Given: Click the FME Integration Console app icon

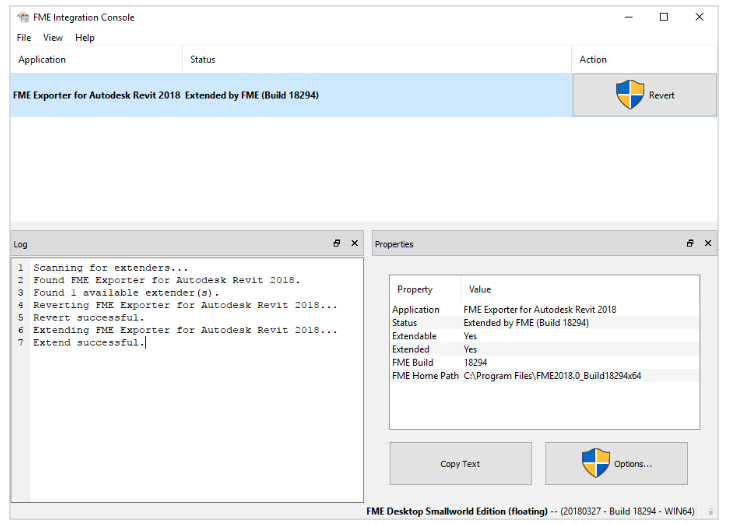Looking at the screenshot, I should coord(22,18).
